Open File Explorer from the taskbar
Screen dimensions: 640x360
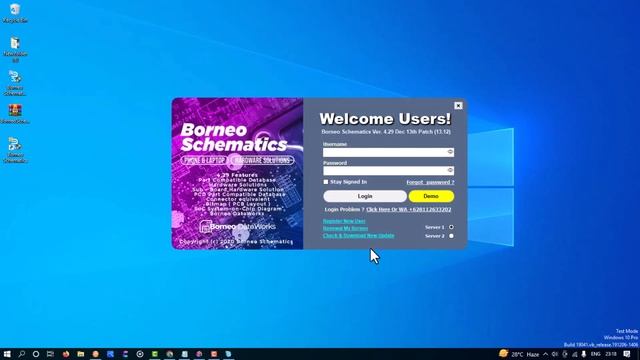point(80,354)
